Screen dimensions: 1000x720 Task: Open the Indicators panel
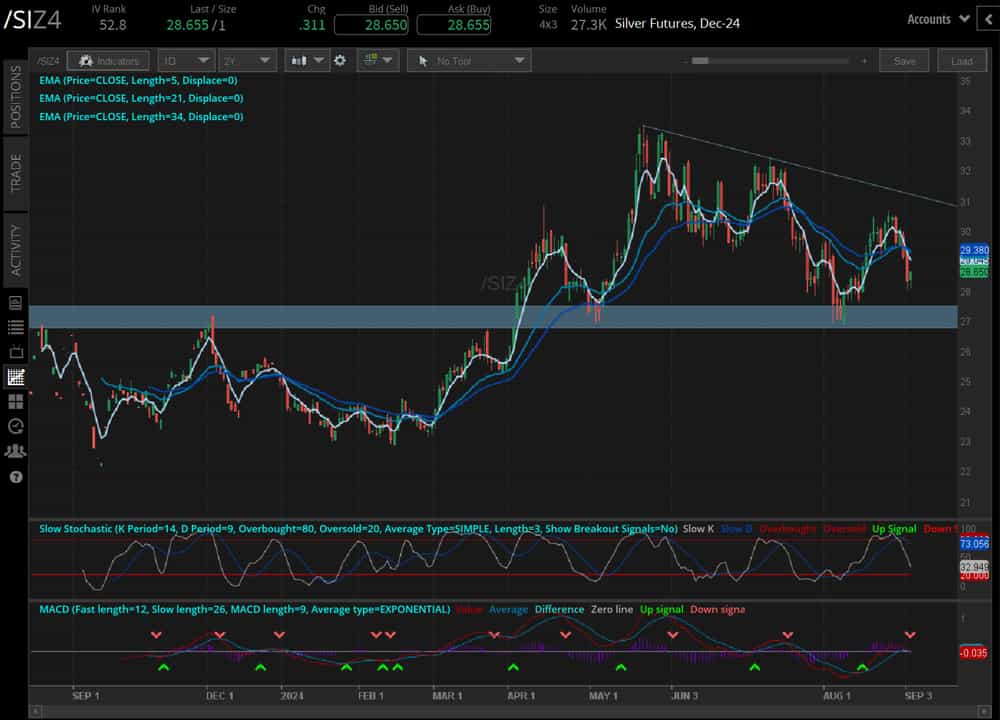click(x=109, y=61)
